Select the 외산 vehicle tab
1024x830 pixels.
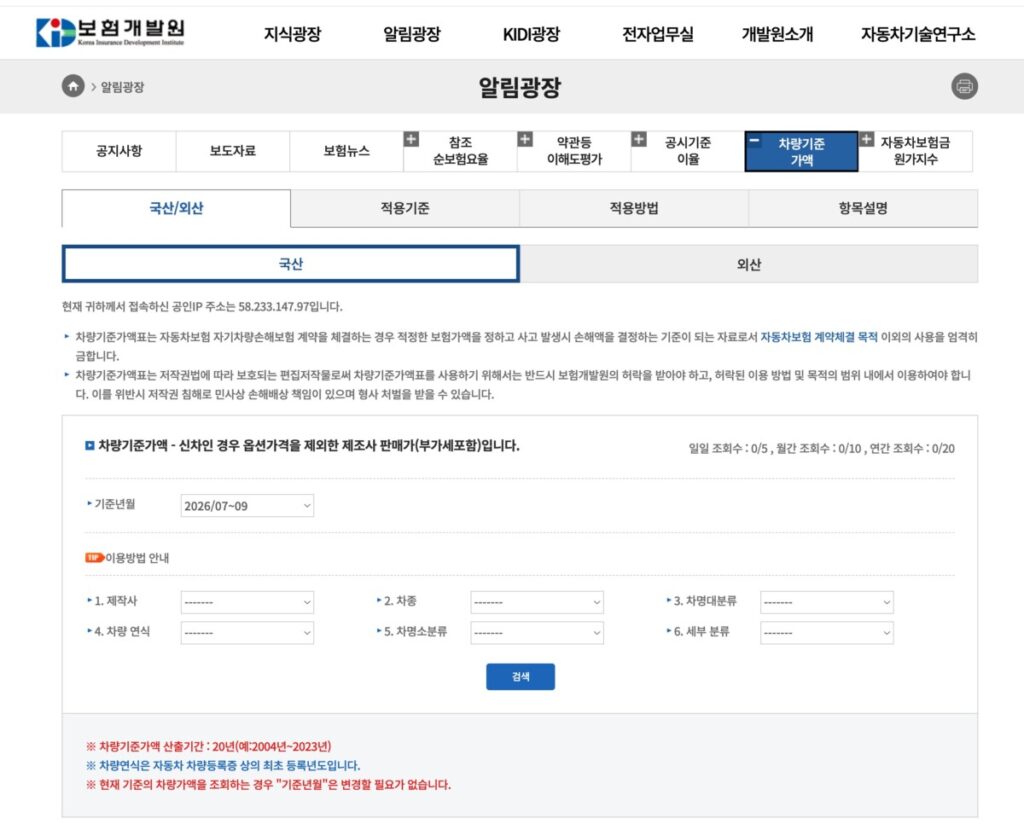click(x=748, y=264)
